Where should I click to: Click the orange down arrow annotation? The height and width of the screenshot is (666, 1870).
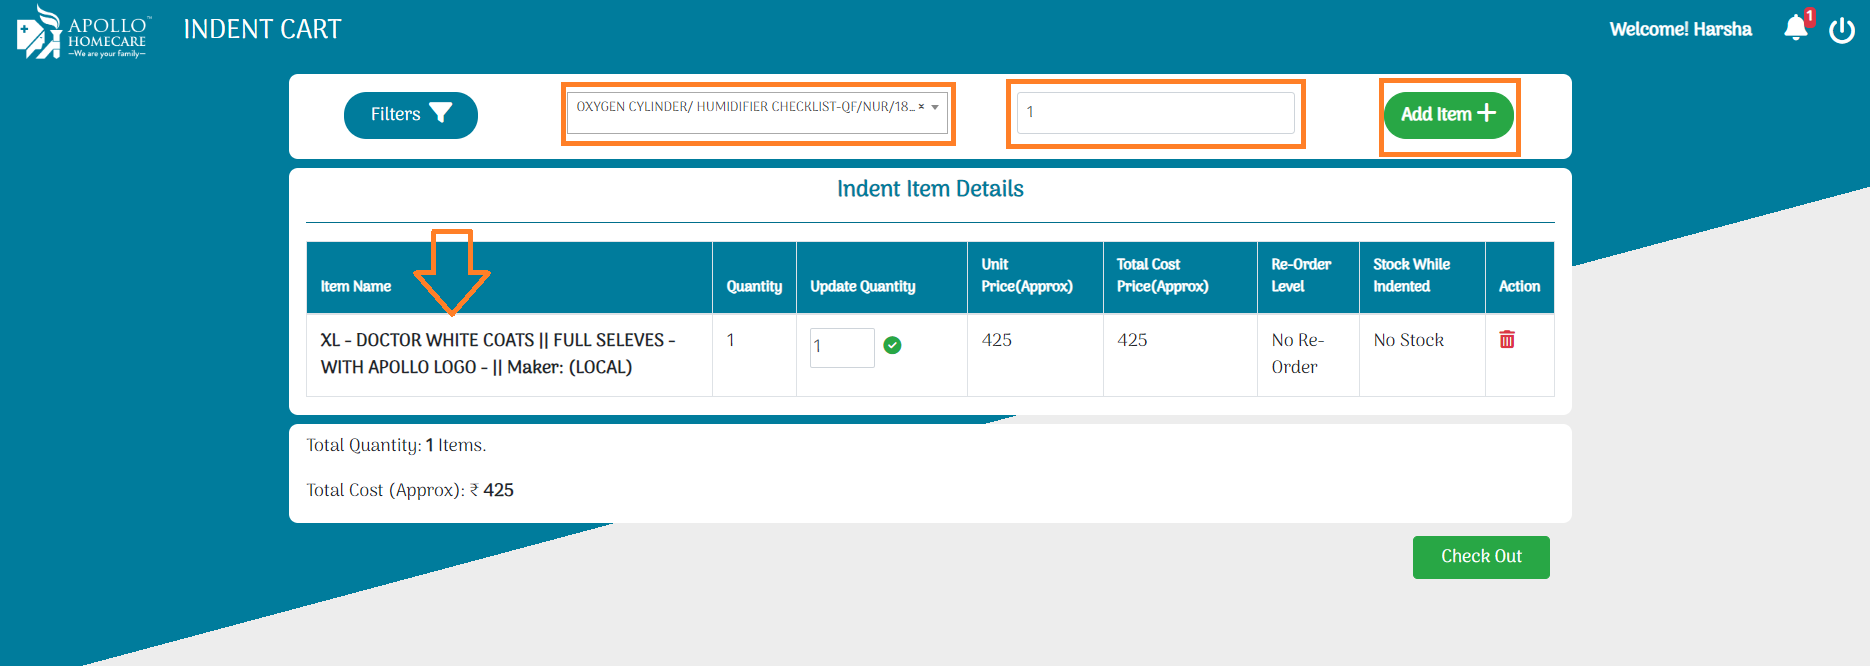452,272
